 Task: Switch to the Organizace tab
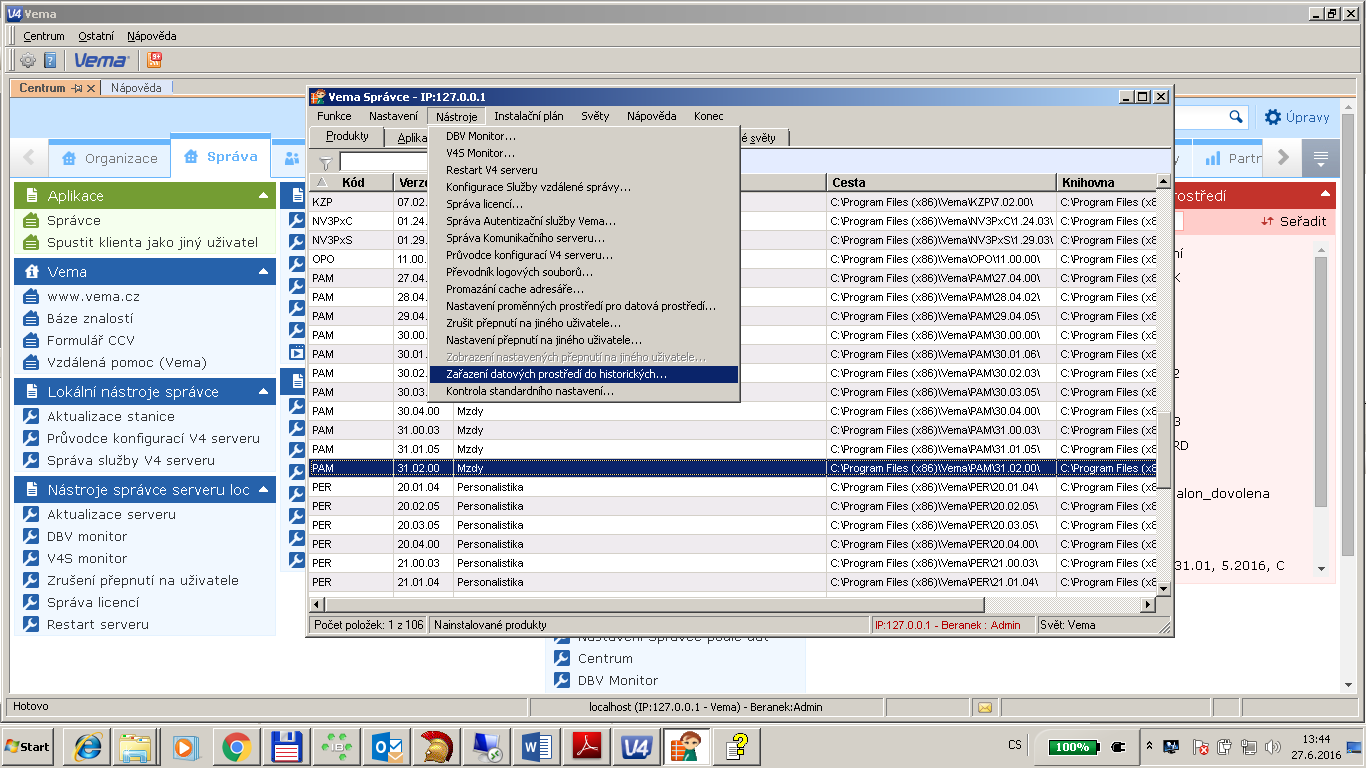[109, 158]
